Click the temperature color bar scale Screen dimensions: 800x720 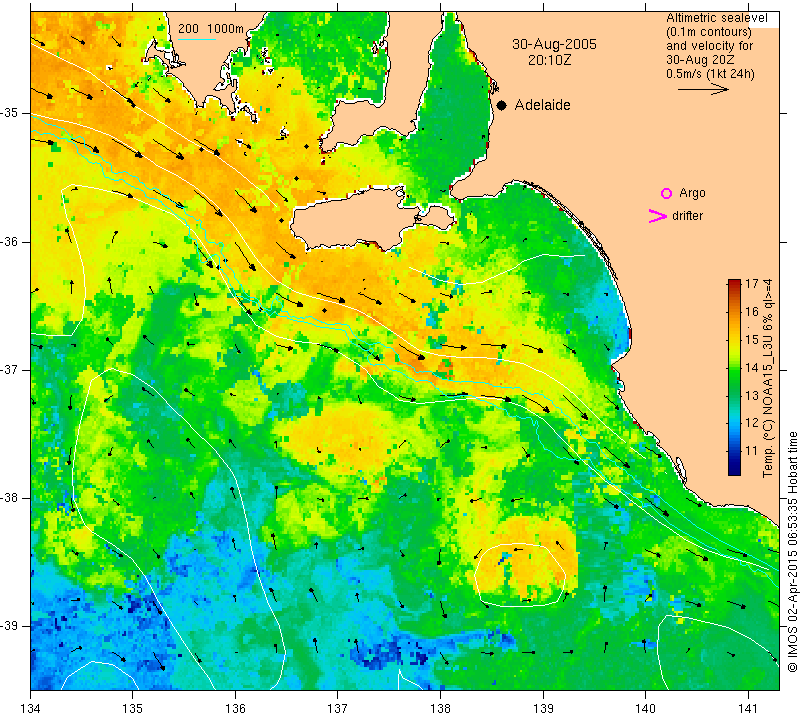(734, 377)
